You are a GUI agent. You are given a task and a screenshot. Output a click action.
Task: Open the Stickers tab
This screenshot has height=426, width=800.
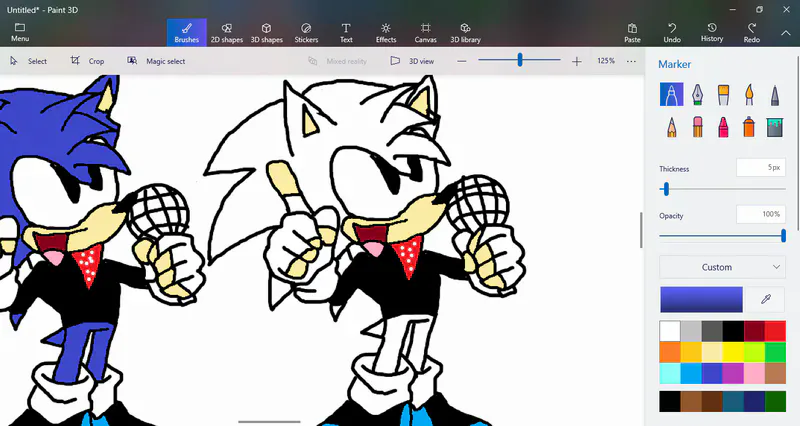[x=306, y=33]
